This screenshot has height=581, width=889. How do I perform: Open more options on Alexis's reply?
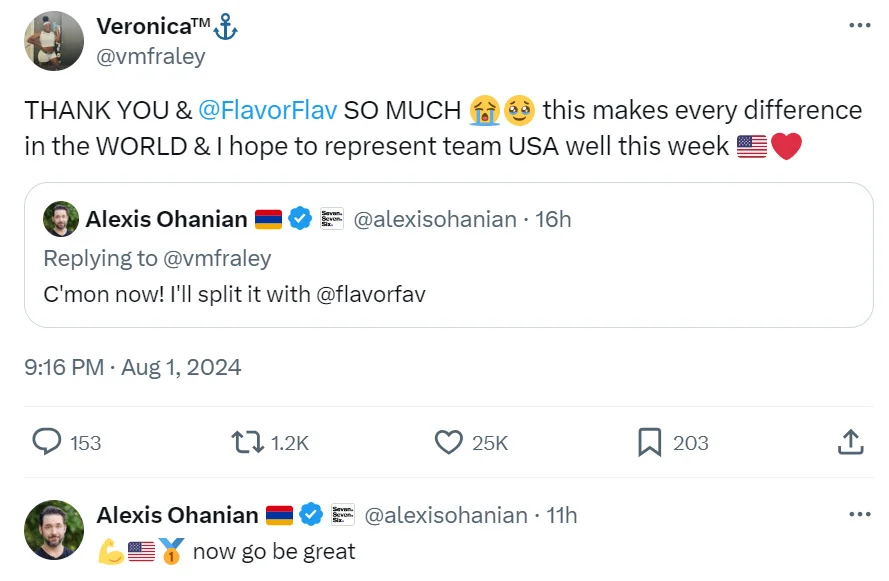pos(859,515)
